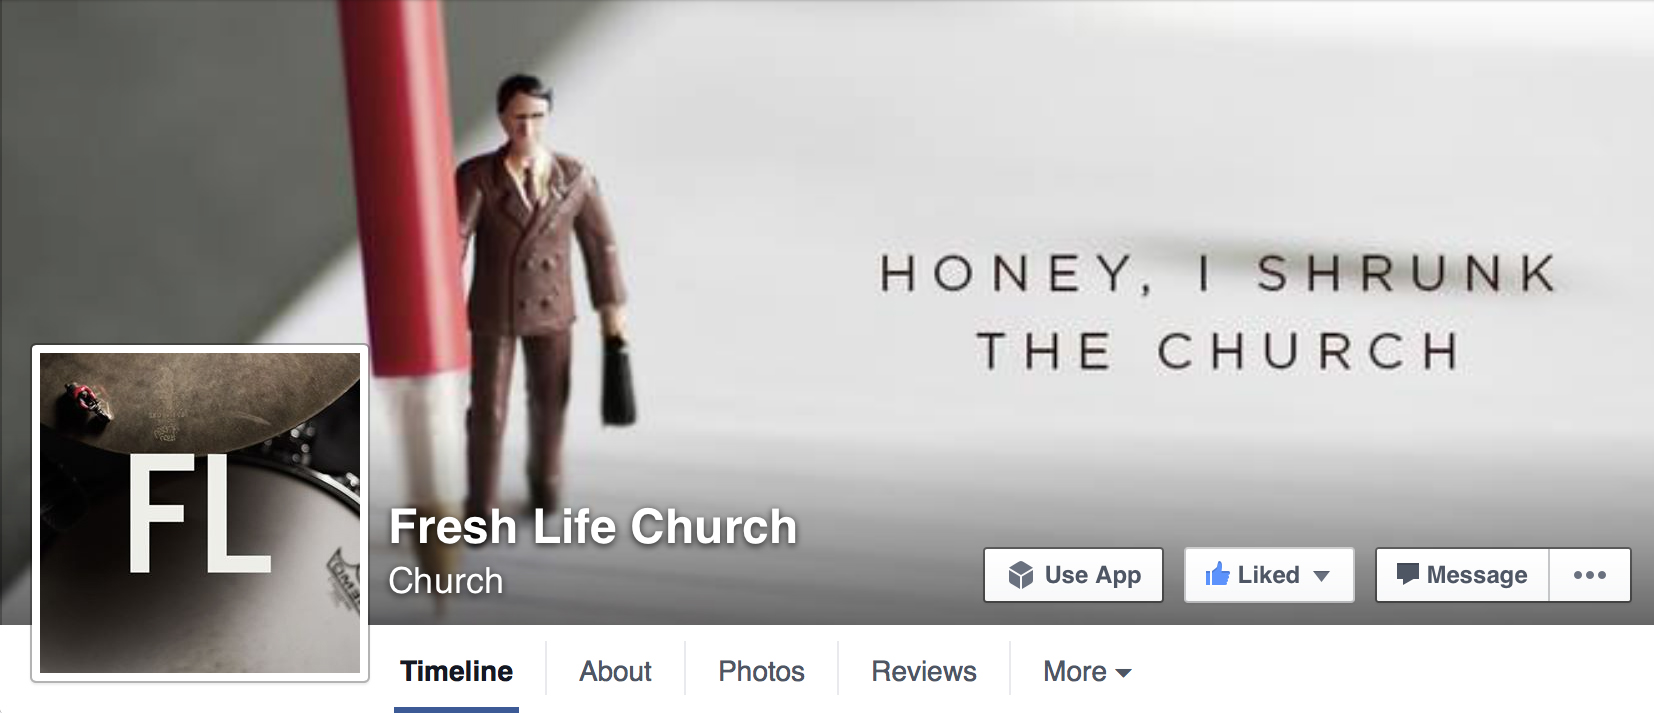This screenshot has width=1654, height=713.
Task: Switch to the Timeline tab
Action: point(456,671)
